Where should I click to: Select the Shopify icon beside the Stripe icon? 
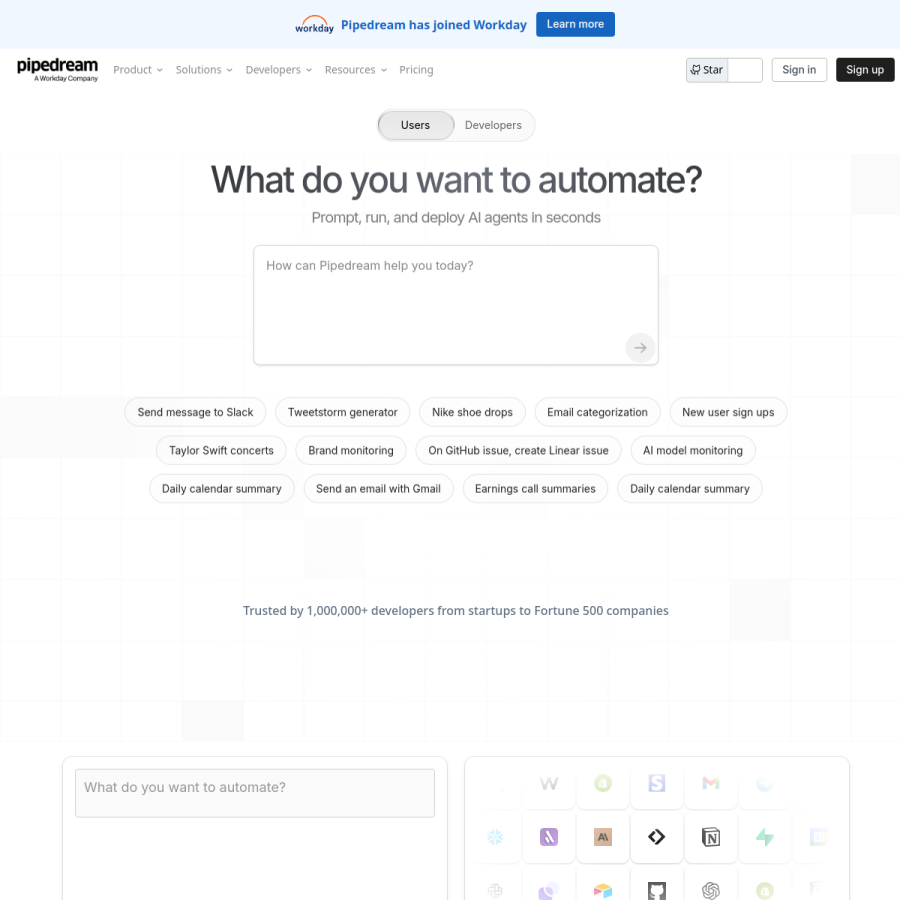click(603, 783)
